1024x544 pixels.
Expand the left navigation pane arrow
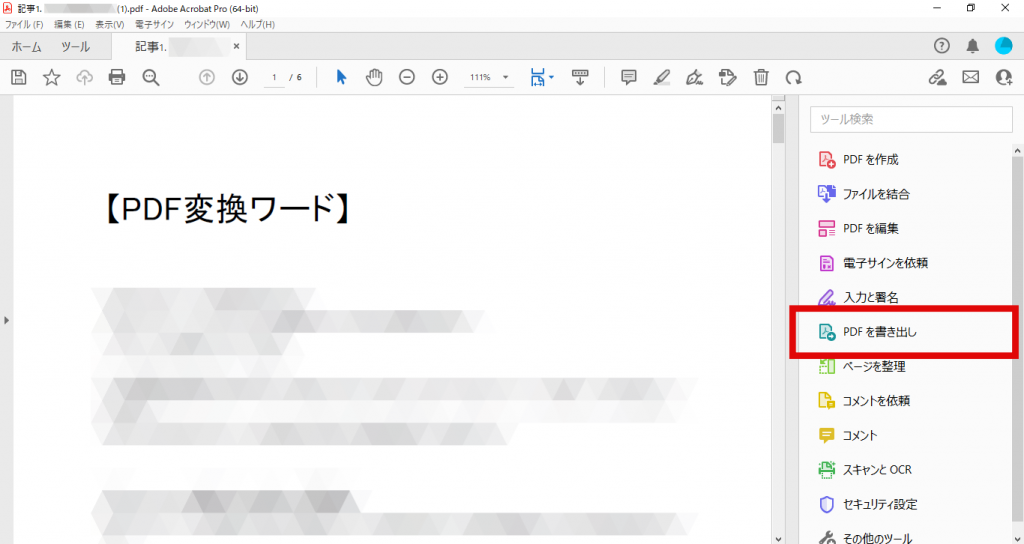click(x=6, y=320)
